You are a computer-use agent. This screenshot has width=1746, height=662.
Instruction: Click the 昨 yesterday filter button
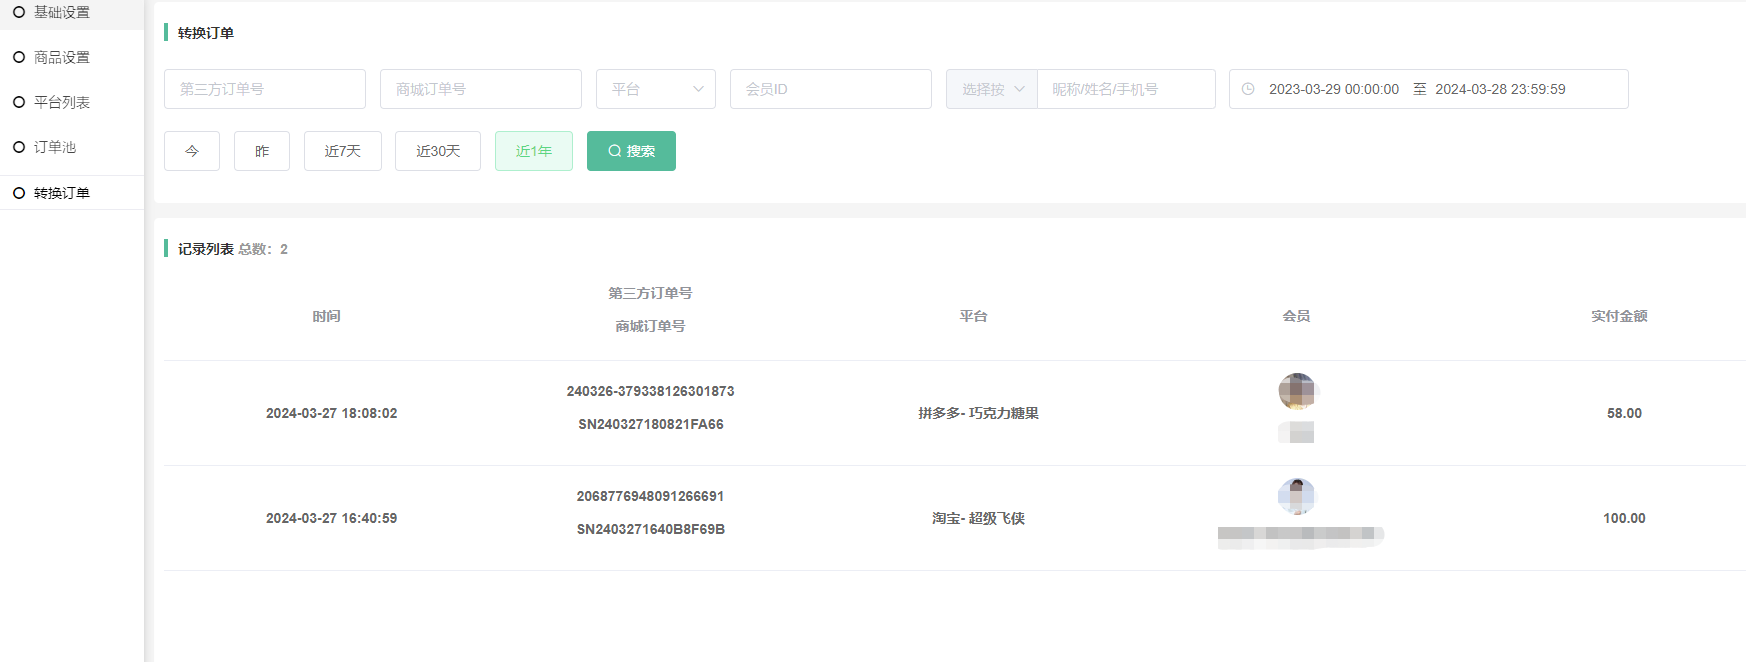coord(262,151)
